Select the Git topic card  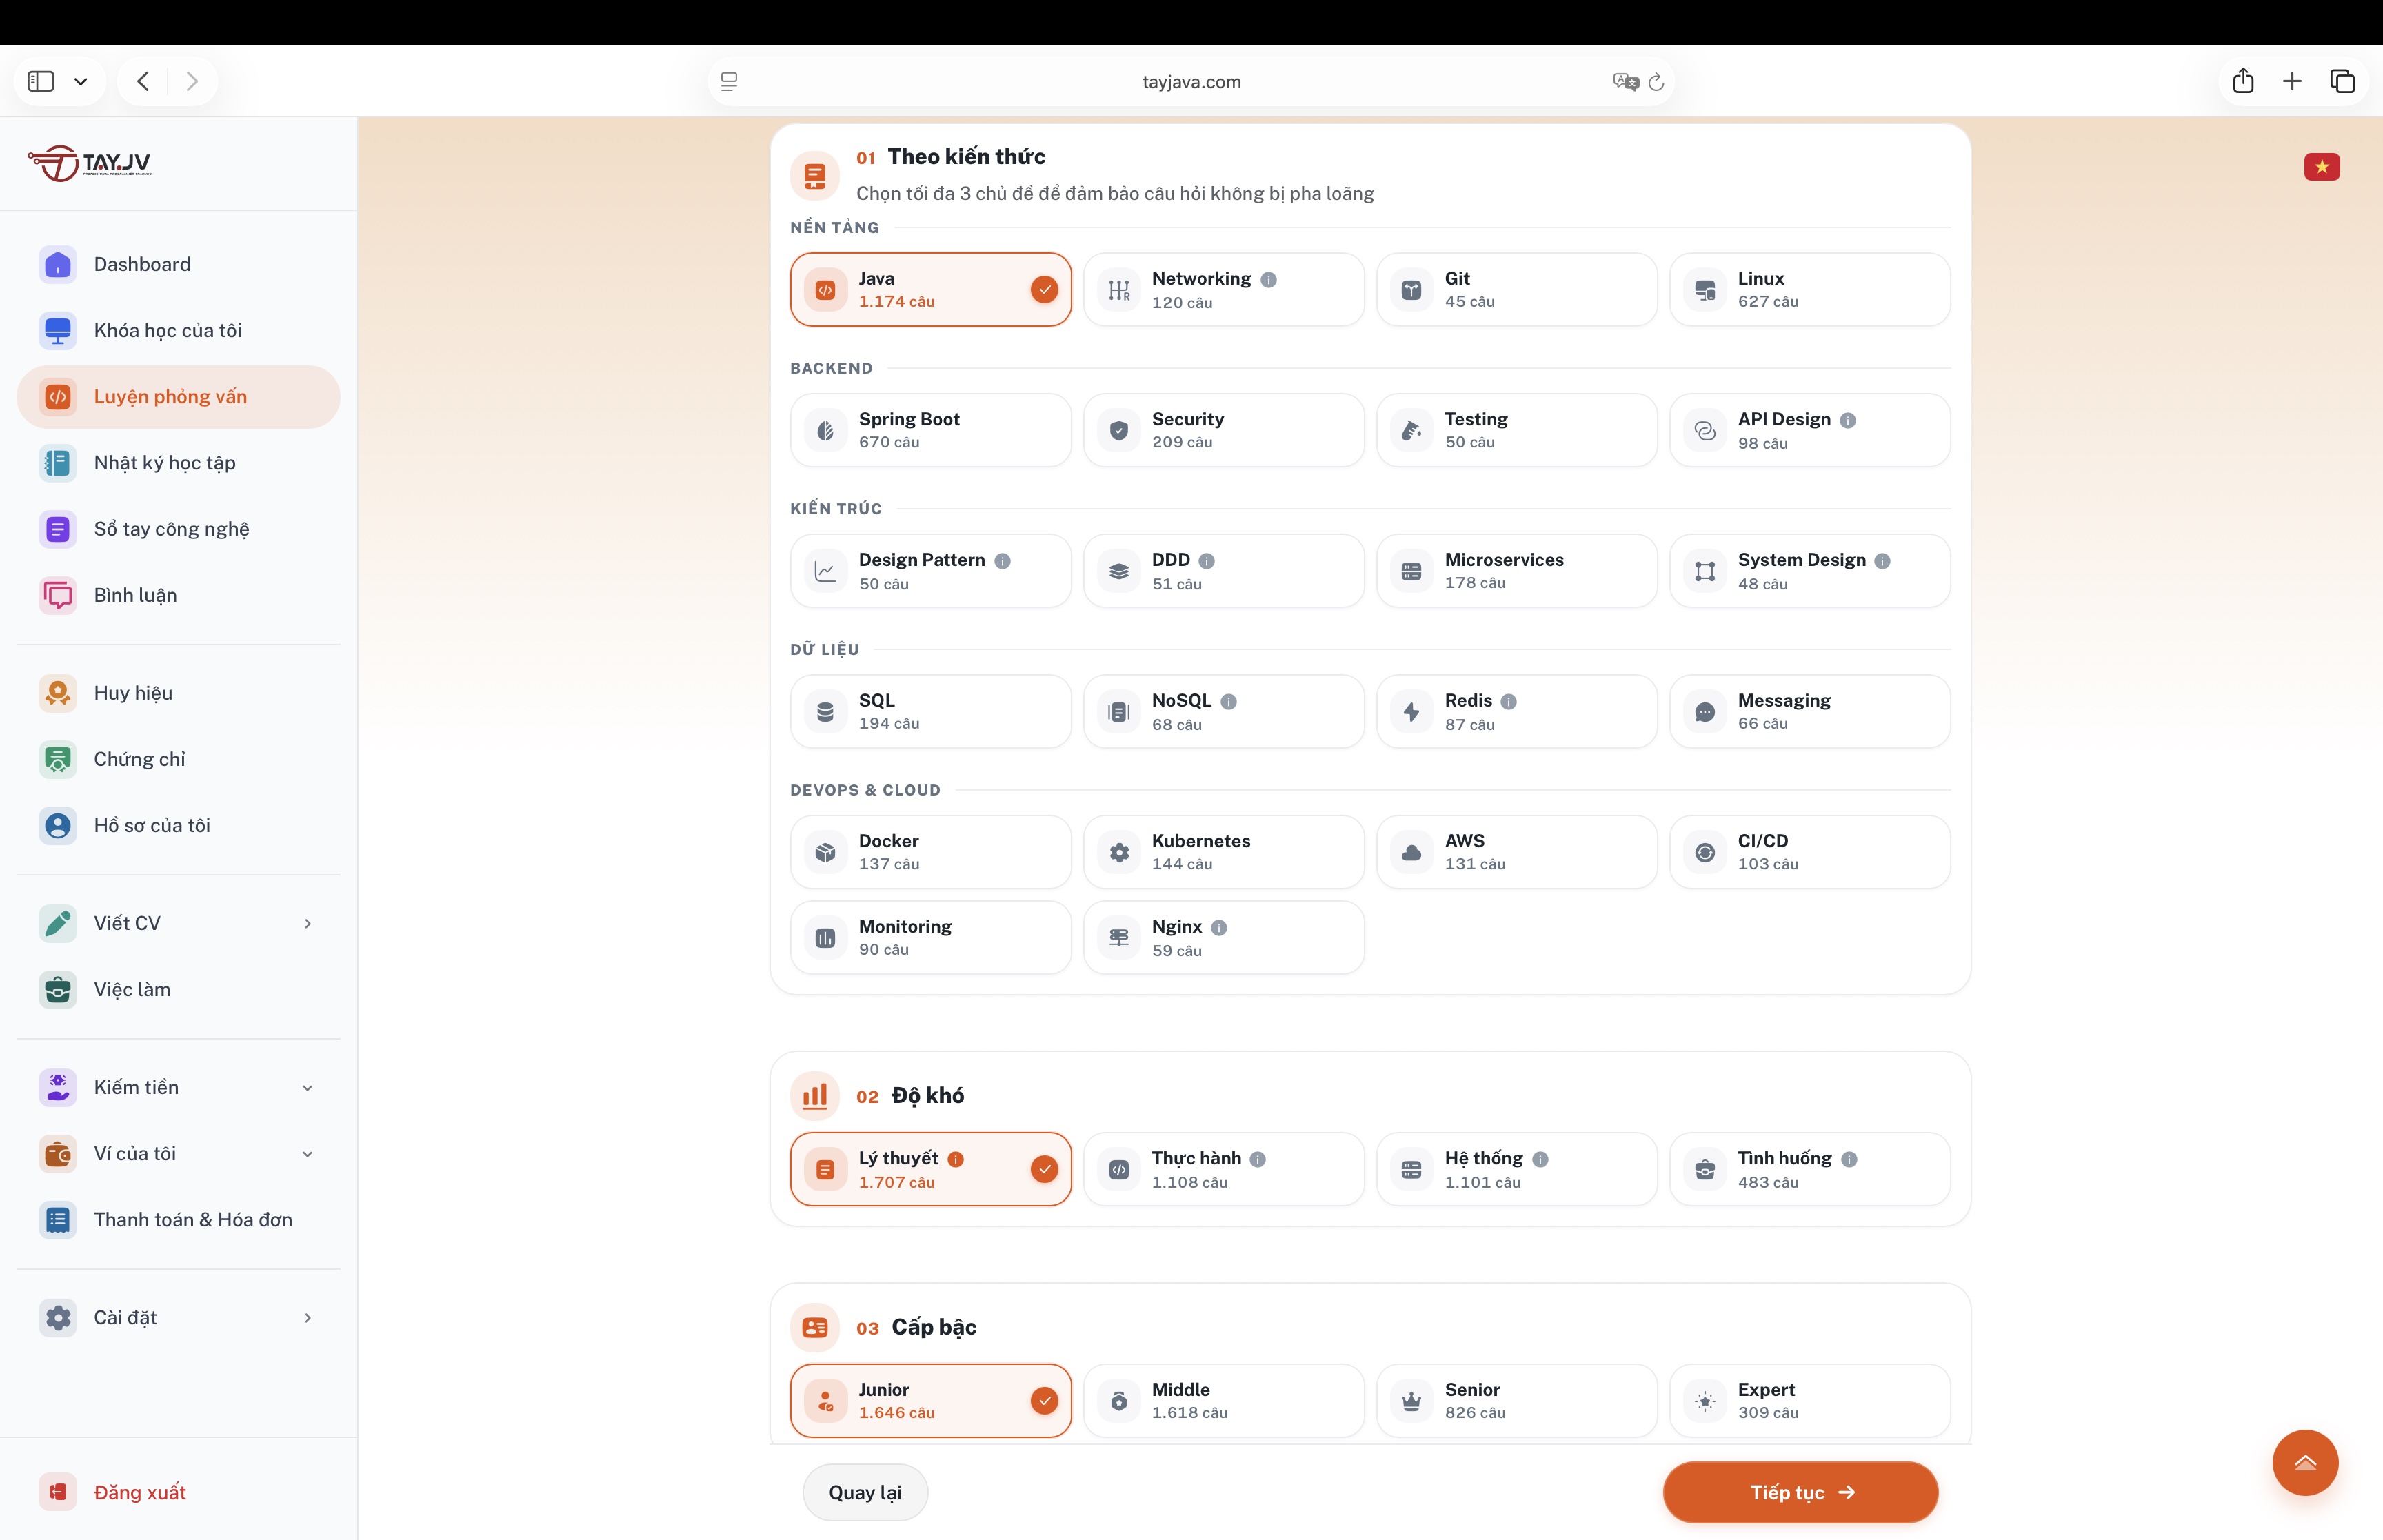[1516, 289]
